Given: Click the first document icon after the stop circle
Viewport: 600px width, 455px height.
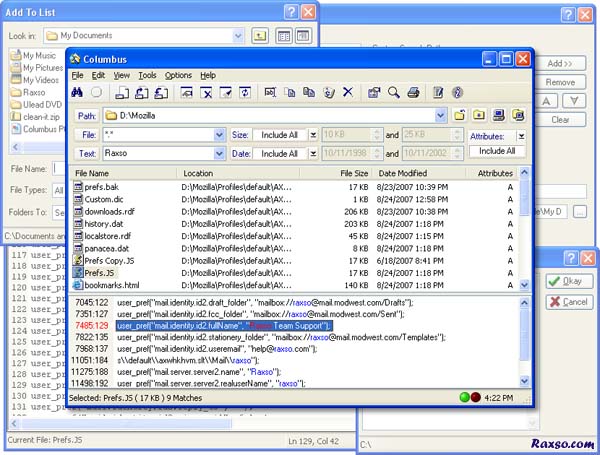Looking at the screenshot, I should [122, 92].
